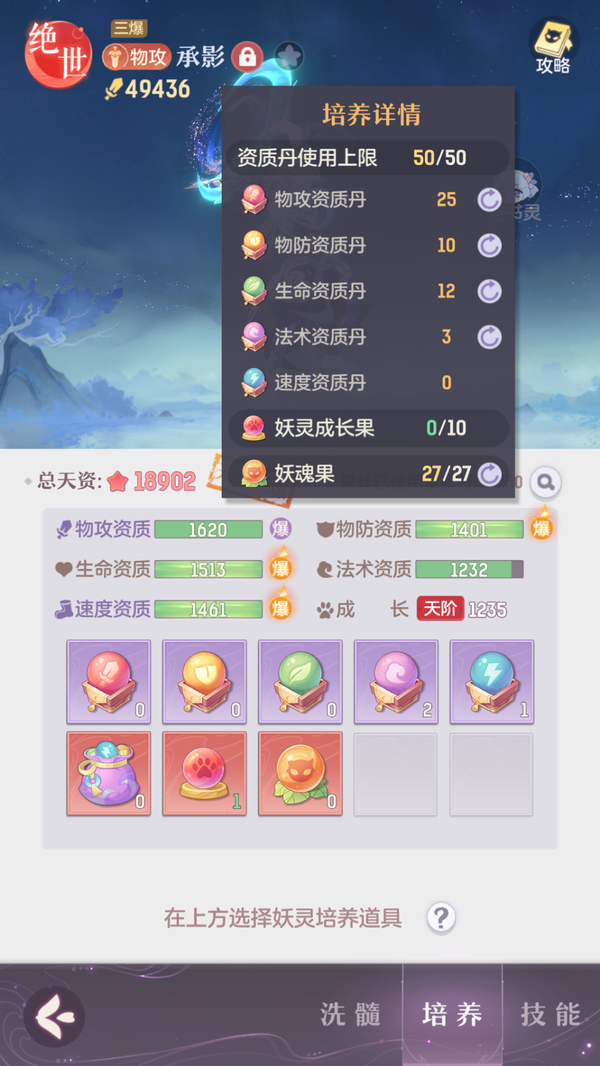Select the purple lucky bag item
The height and width of the screenshot is (1066, 600).
(x=109, y=774)
